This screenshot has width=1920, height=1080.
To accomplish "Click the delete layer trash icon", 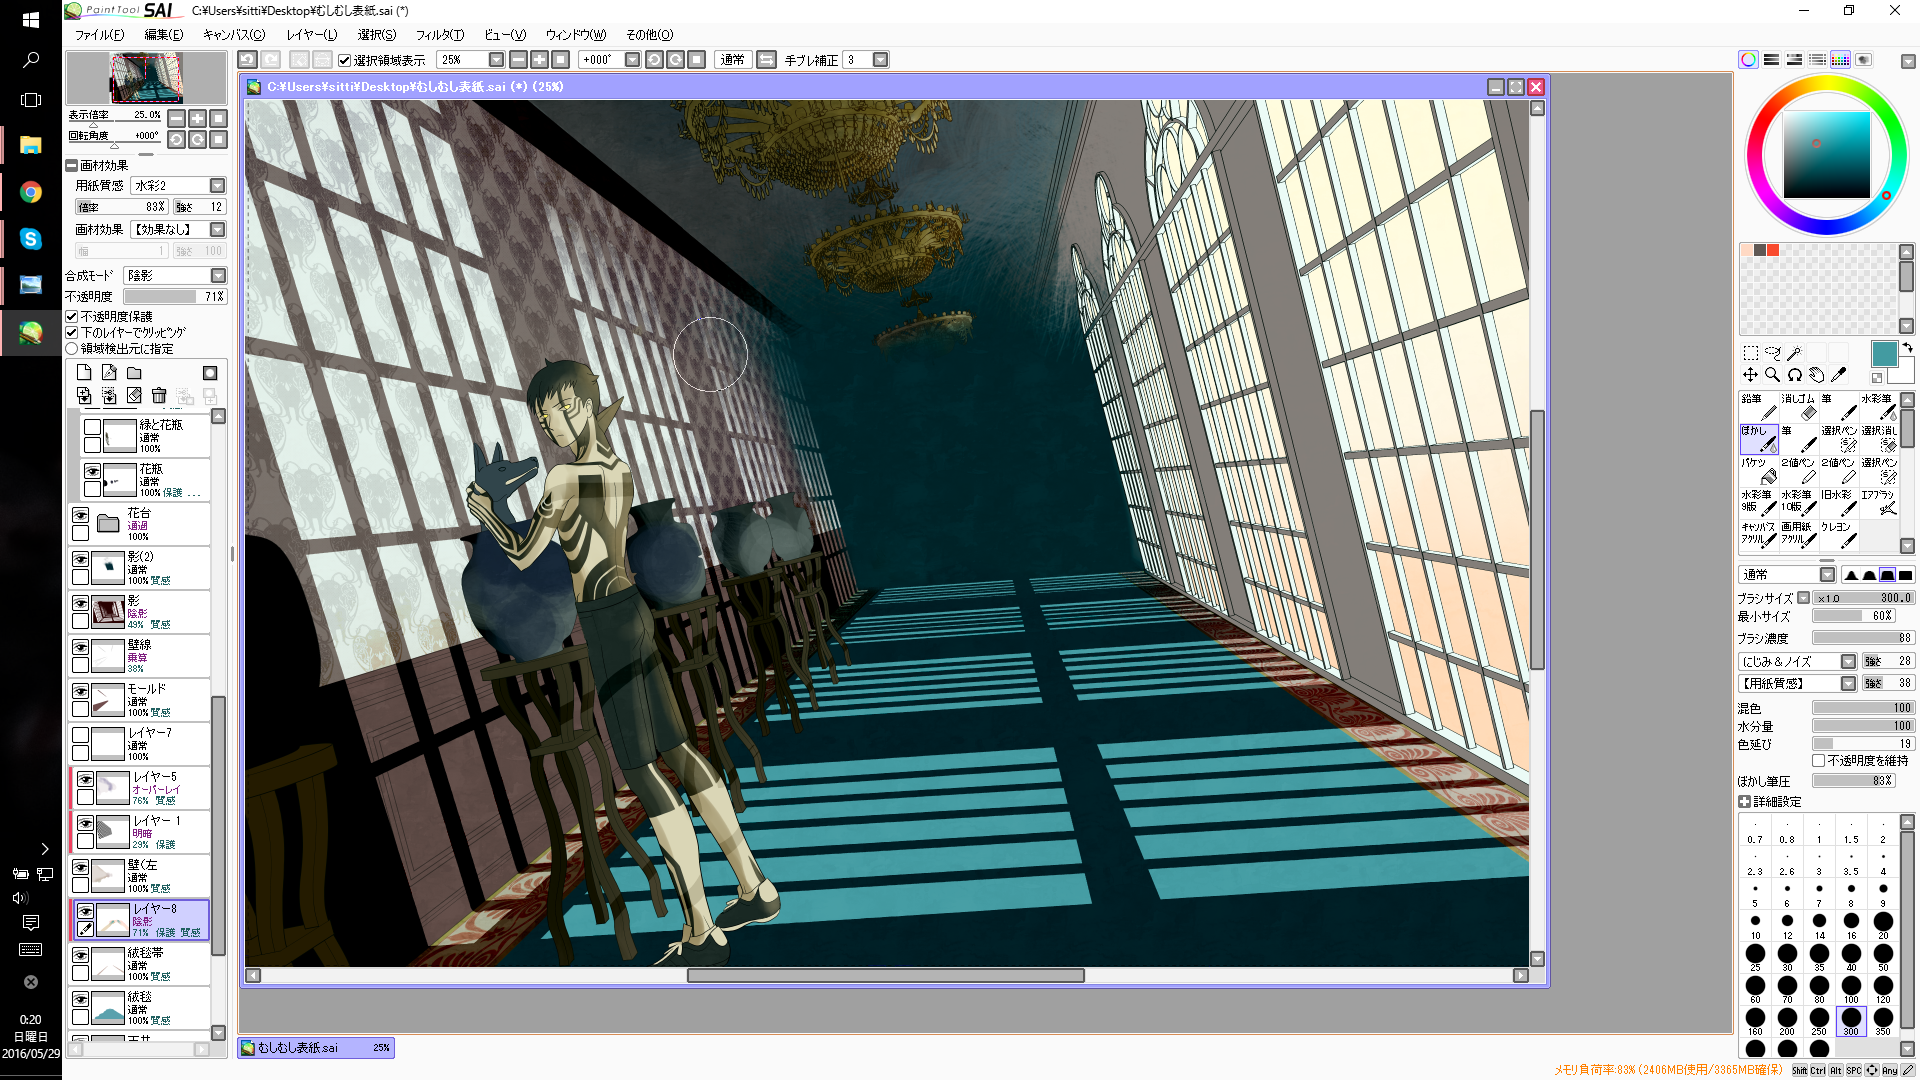I will (159, 396).
